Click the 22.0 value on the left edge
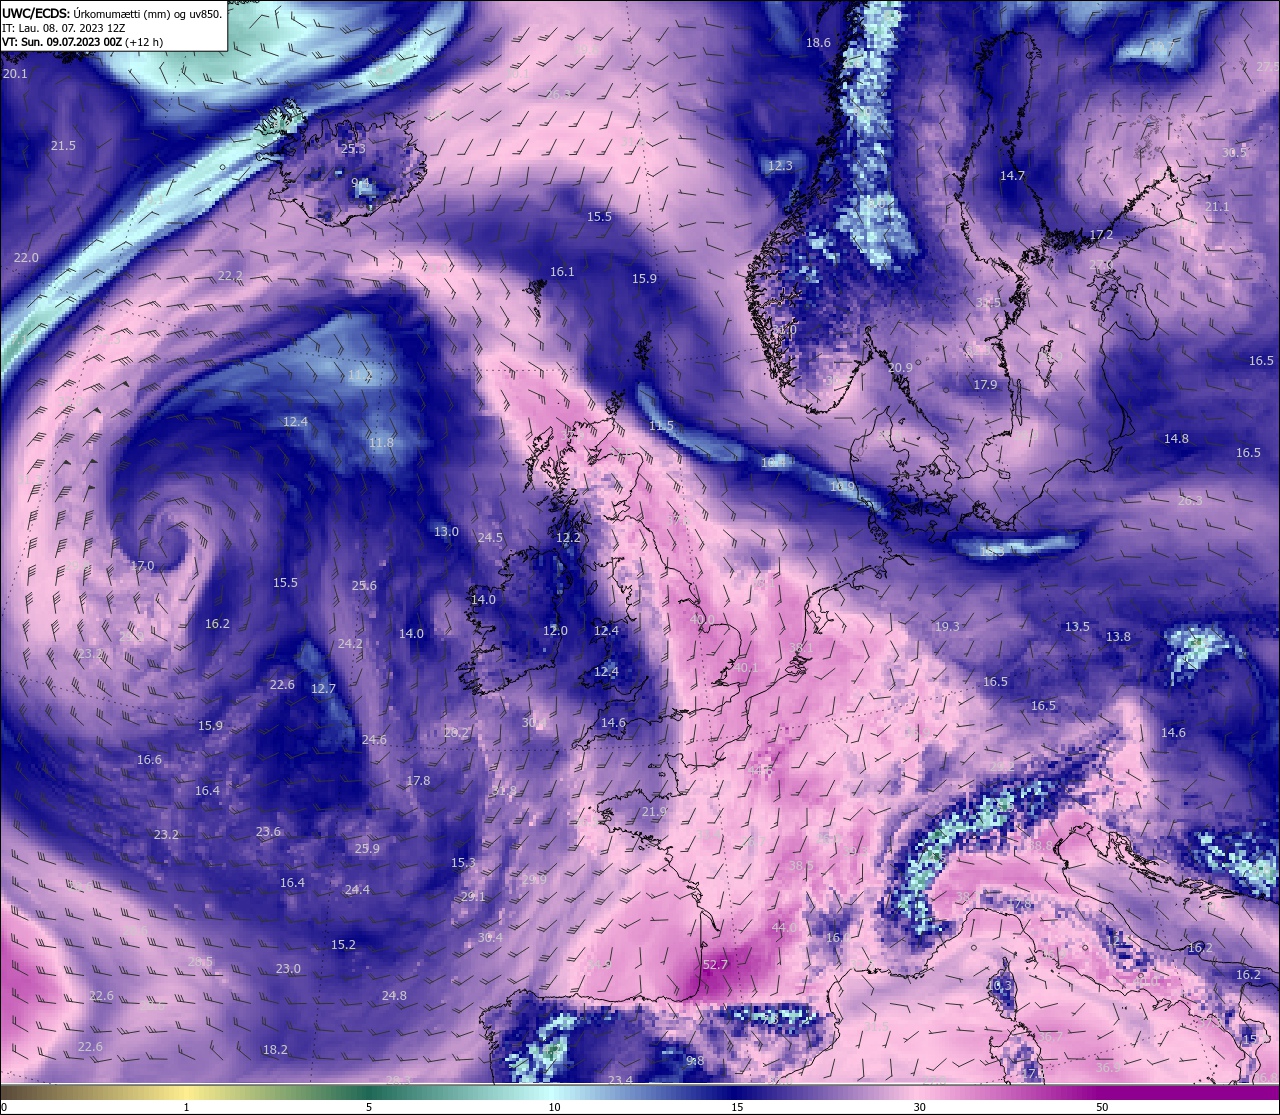 (x=26, y=258)
